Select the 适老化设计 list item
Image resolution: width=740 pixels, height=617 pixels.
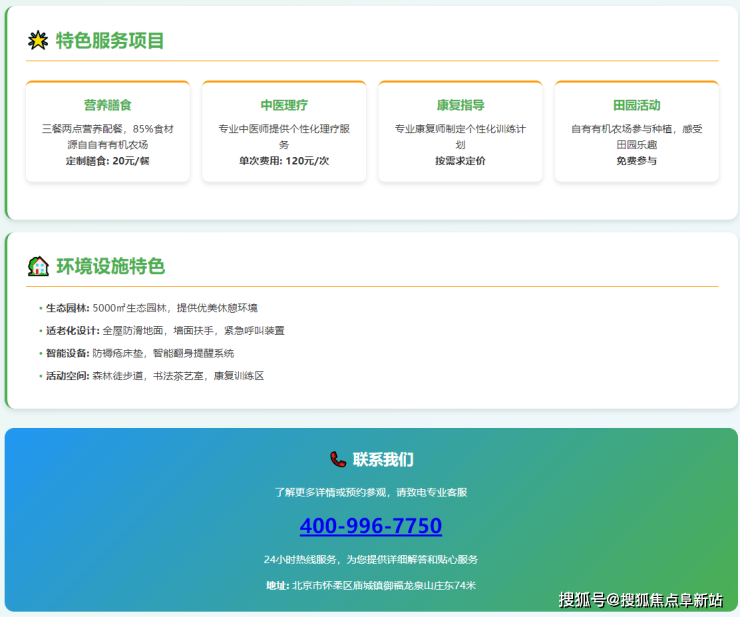[x=164, y=331]
